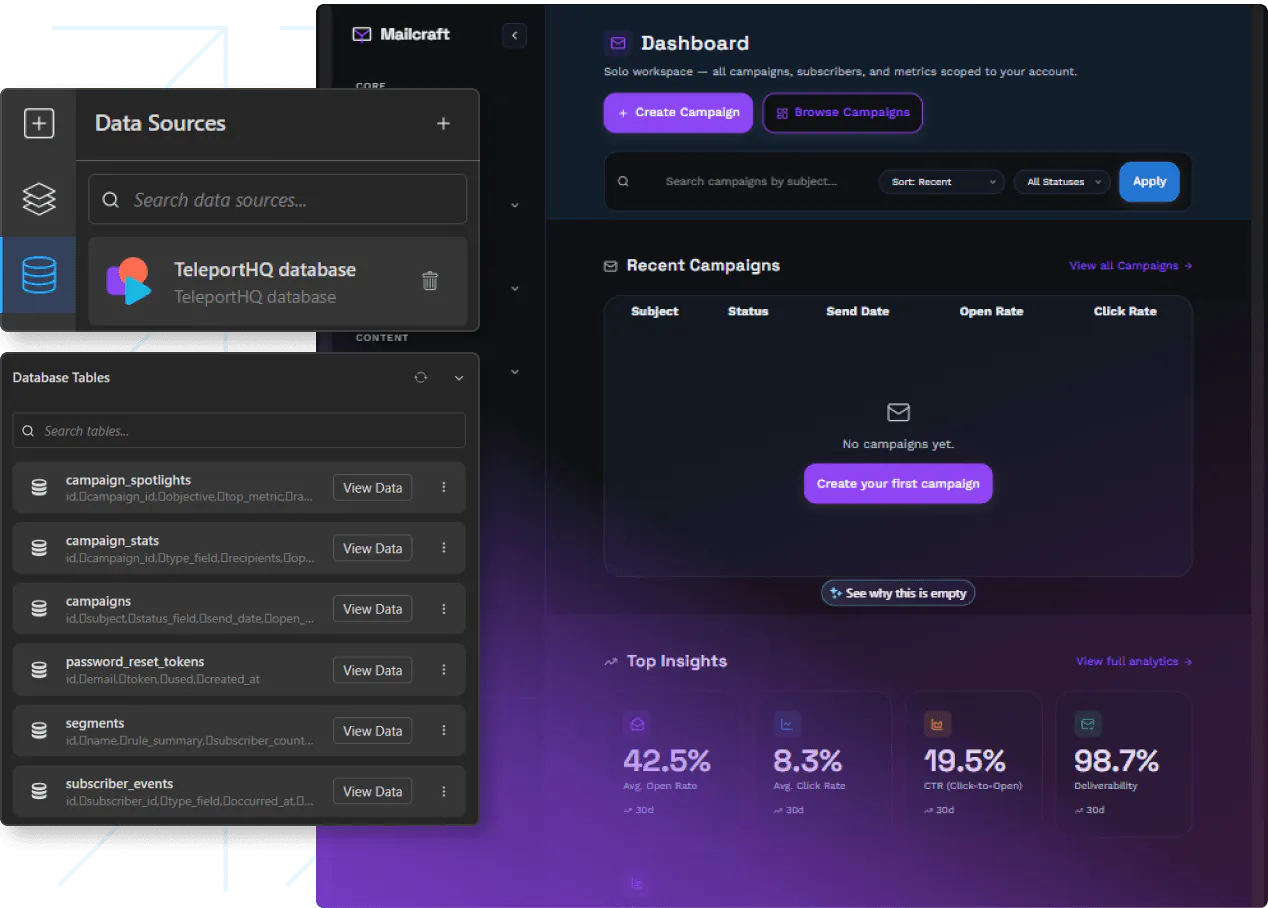View Data for campaign_spotlights table
1268x908 pixels.
tap(372, 488)
